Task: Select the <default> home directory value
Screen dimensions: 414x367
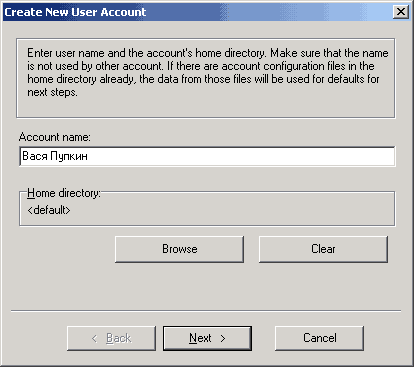Action: (49, 210)
